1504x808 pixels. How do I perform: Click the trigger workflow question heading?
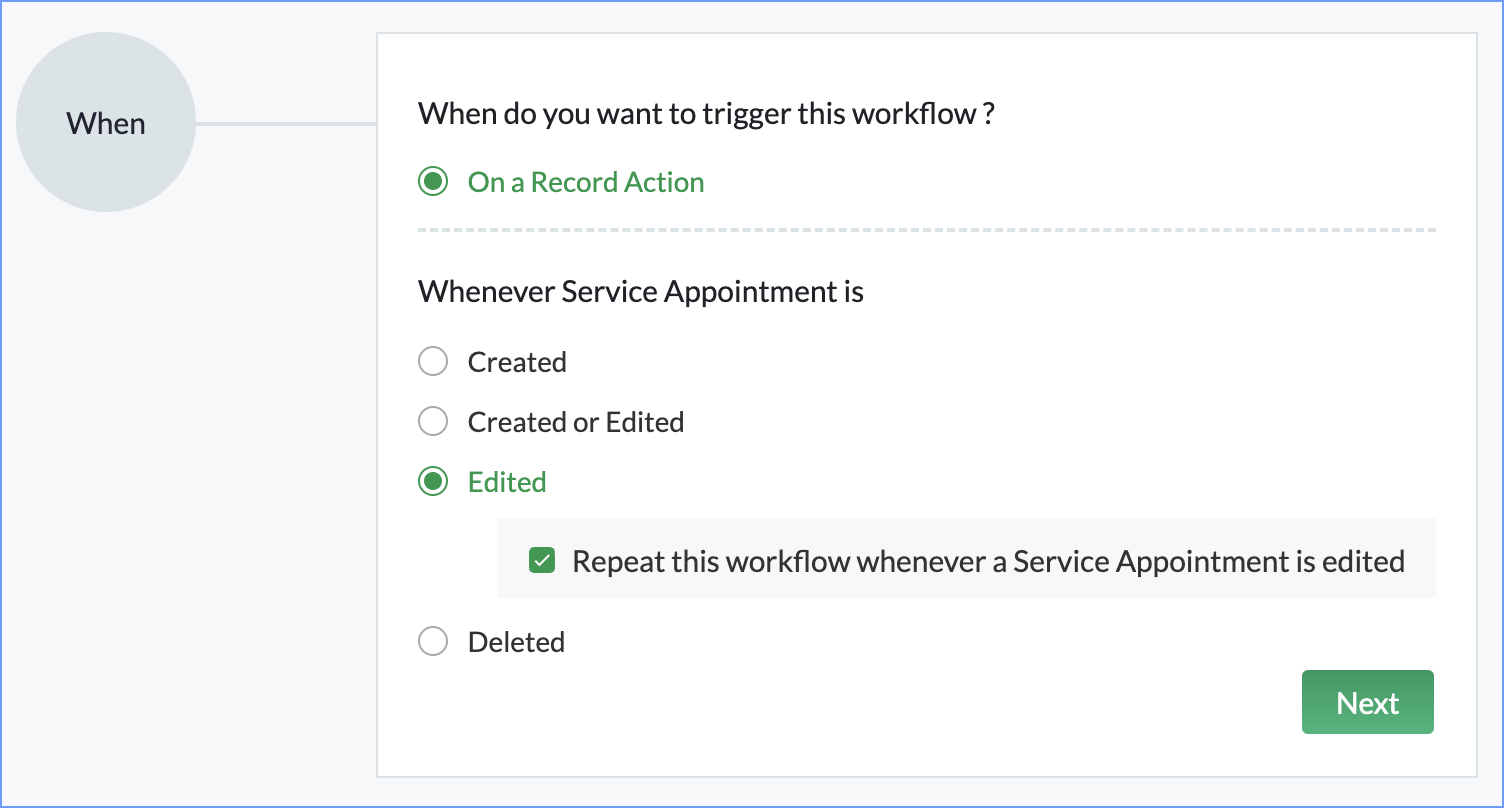pyautogui.click(x=706, y=114)
